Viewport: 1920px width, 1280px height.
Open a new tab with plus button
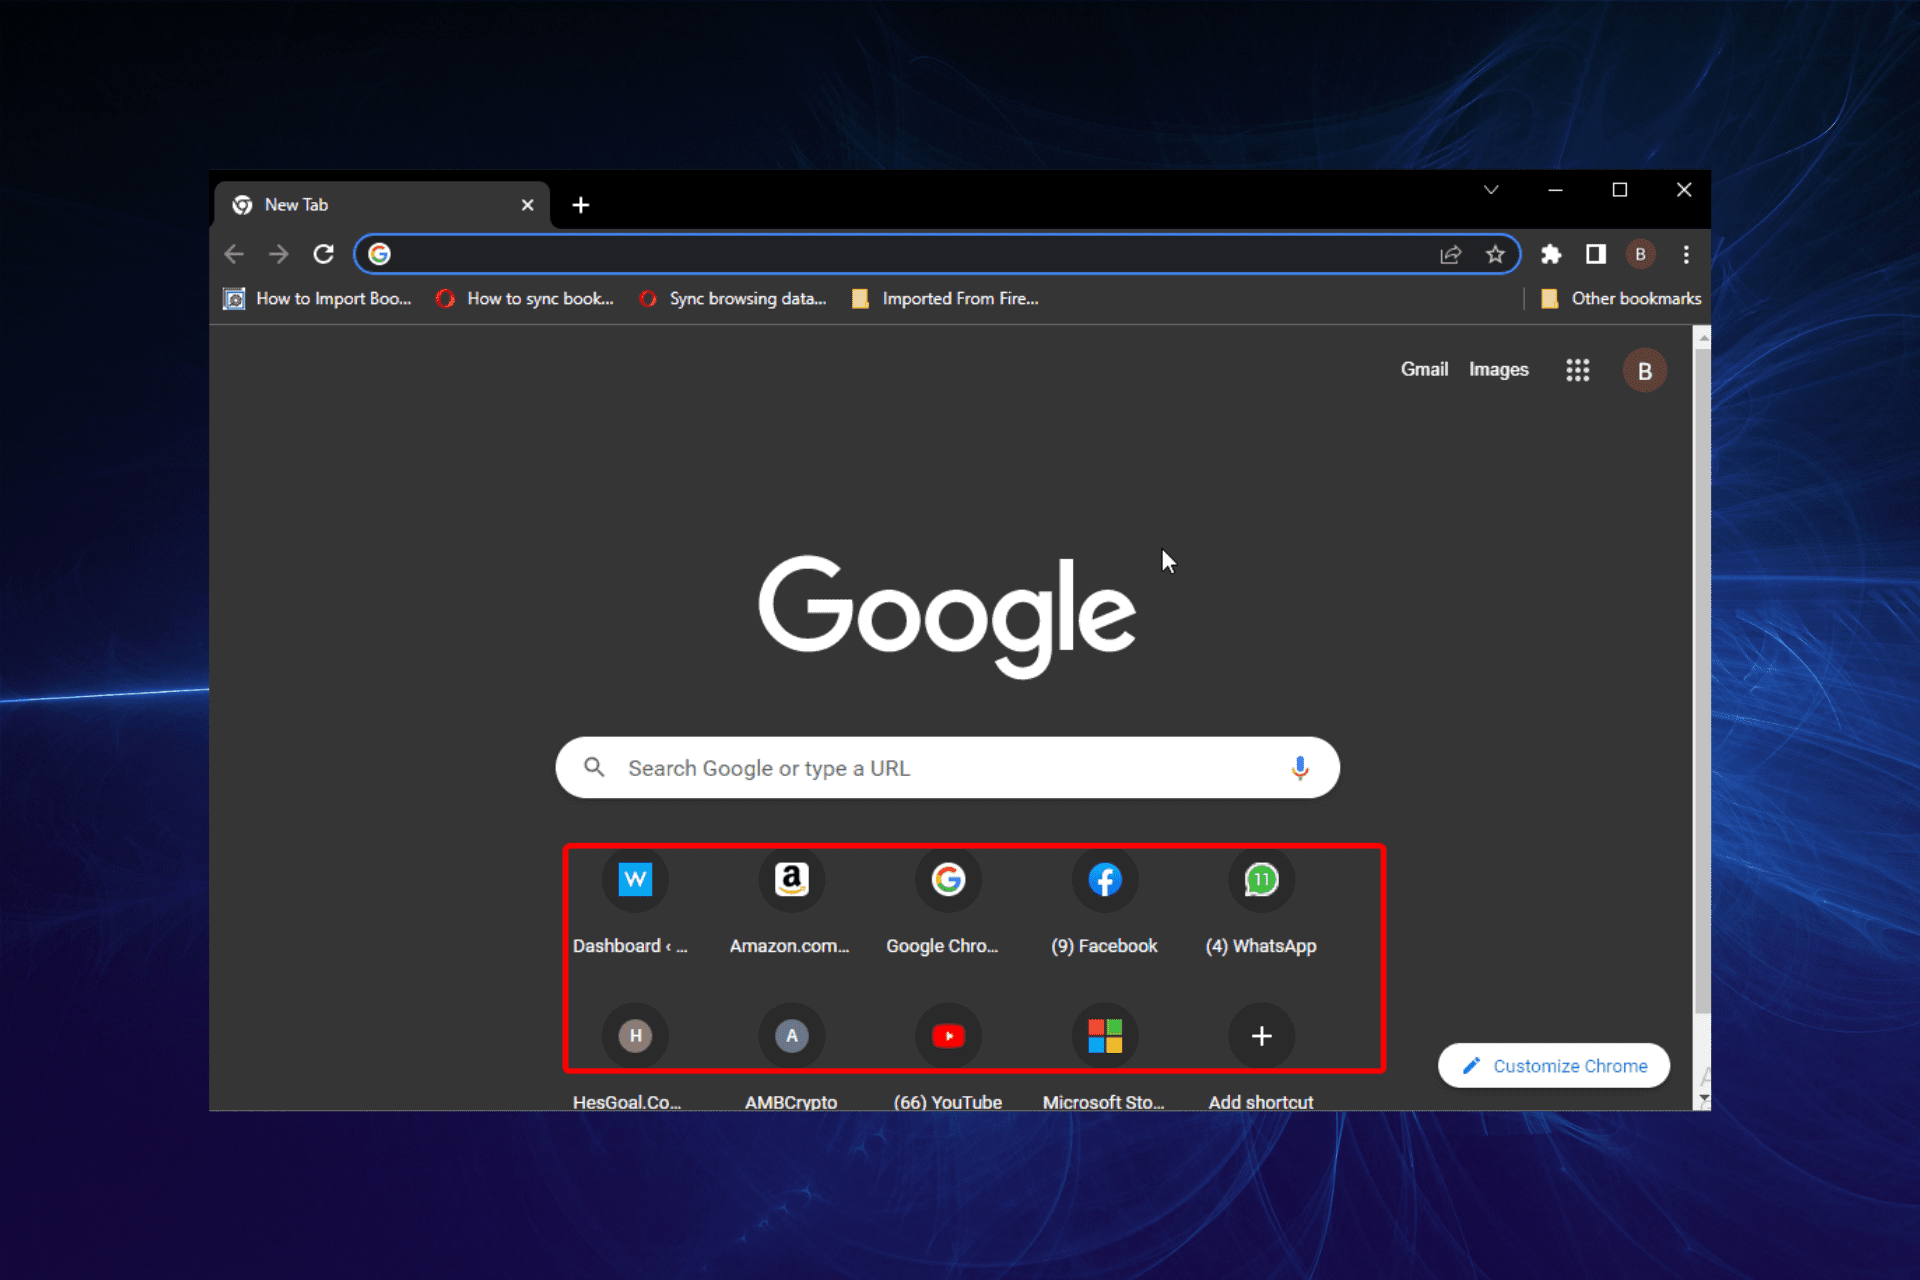pyautogui.click(x=581, y=205)
